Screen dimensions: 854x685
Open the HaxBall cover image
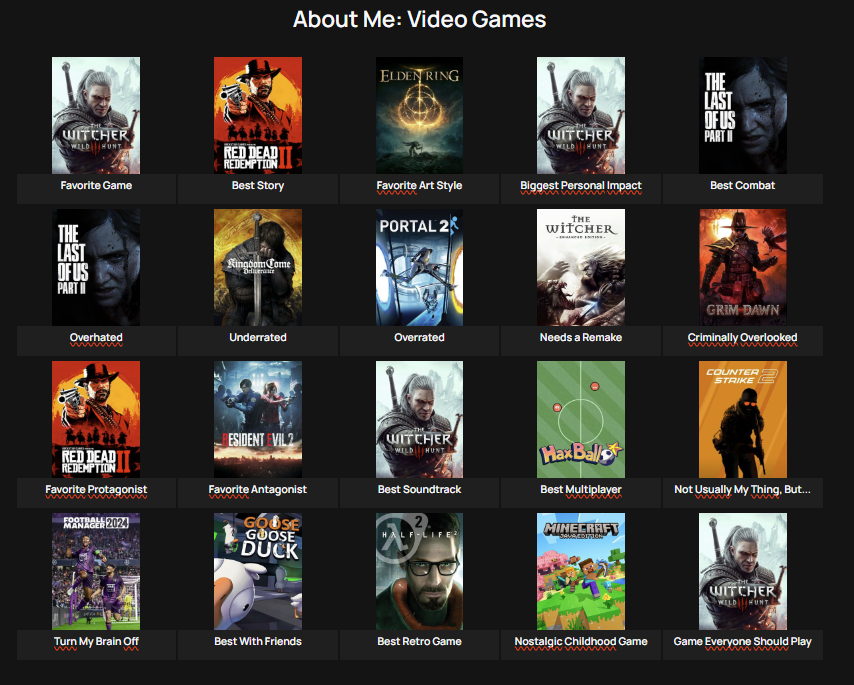point(581,419)
